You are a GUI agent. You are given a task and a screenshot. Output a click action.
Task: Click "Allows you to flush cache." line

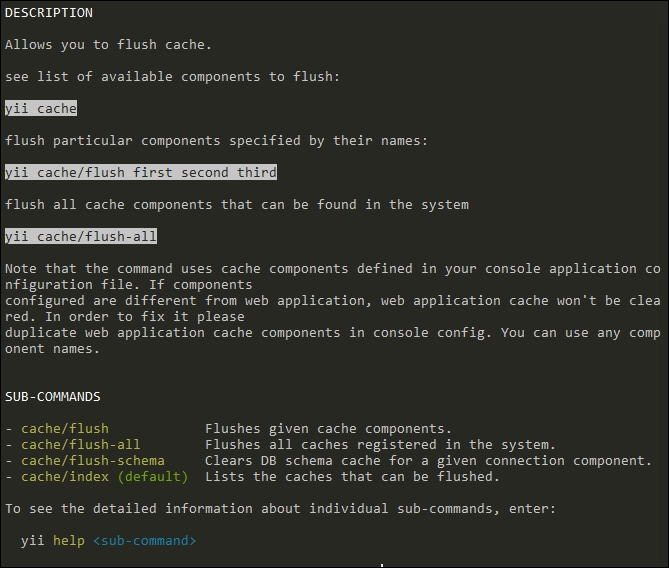coord(109,45)
